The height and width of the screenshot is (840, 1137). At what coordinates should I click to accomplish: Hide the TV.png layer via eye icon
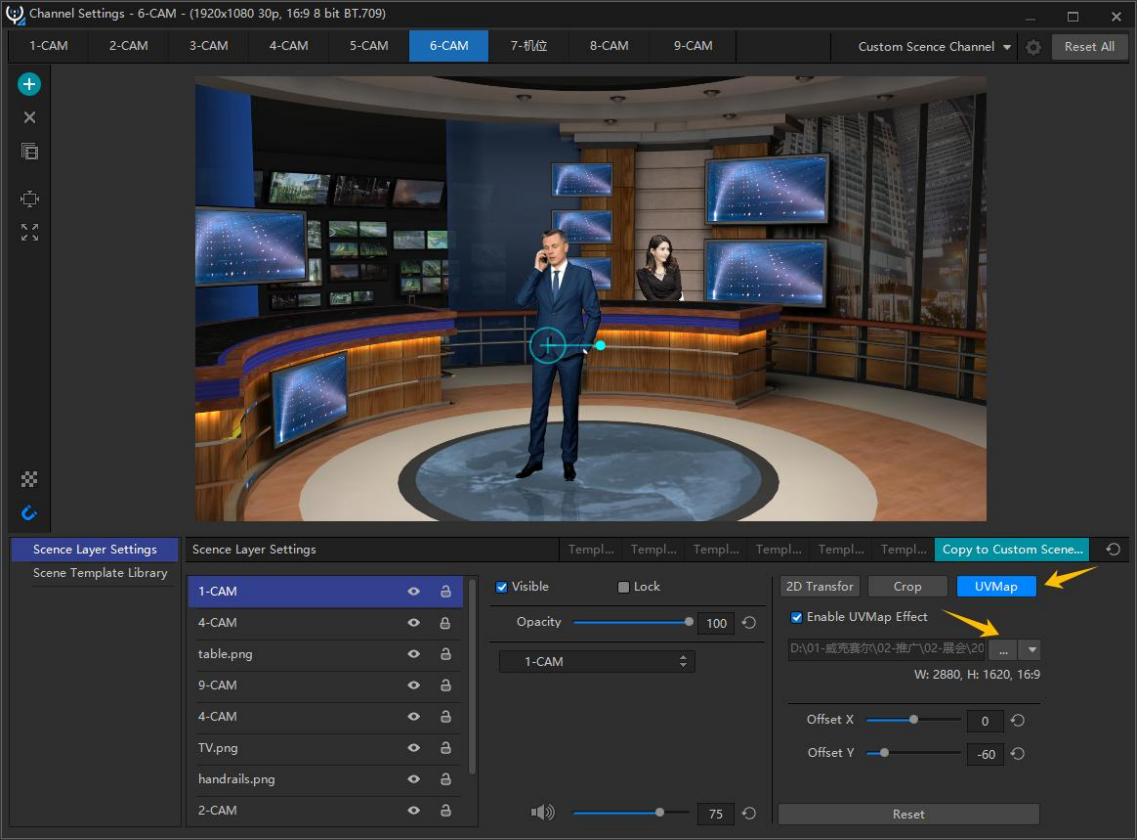pyautogui.click(x=413, y=748)
